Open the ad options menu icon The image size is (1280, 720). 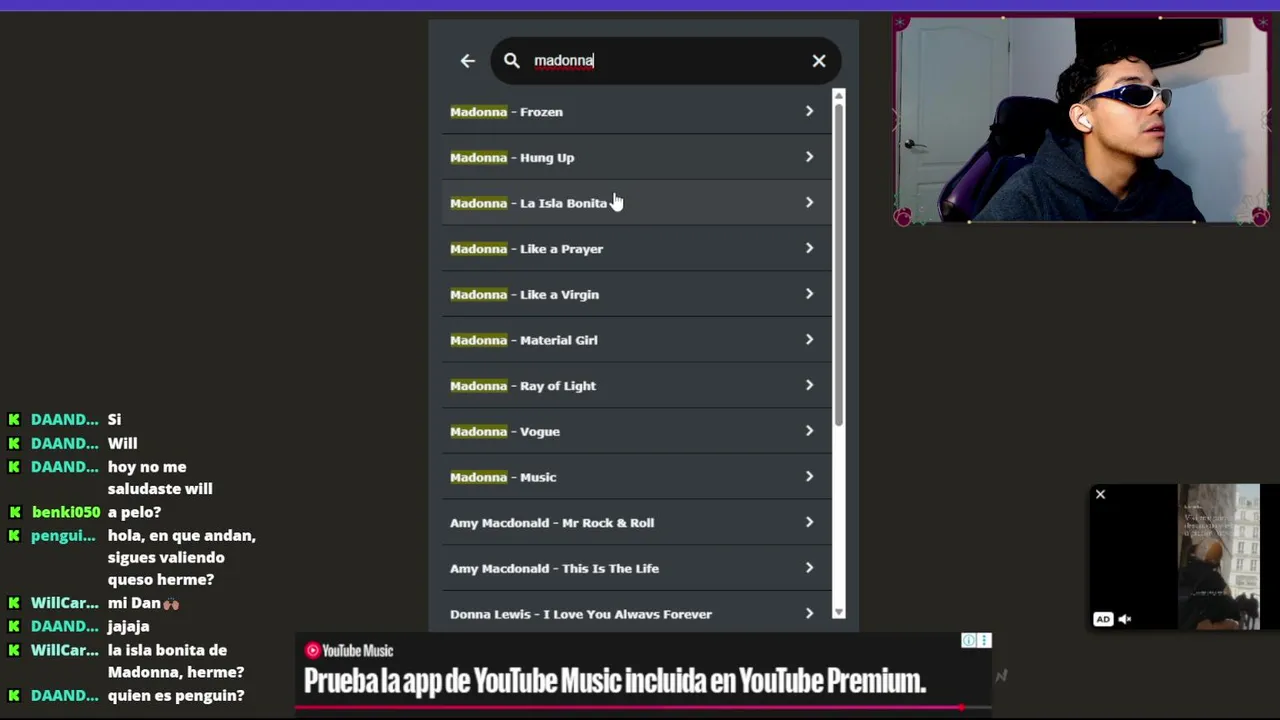coord(984,641)
